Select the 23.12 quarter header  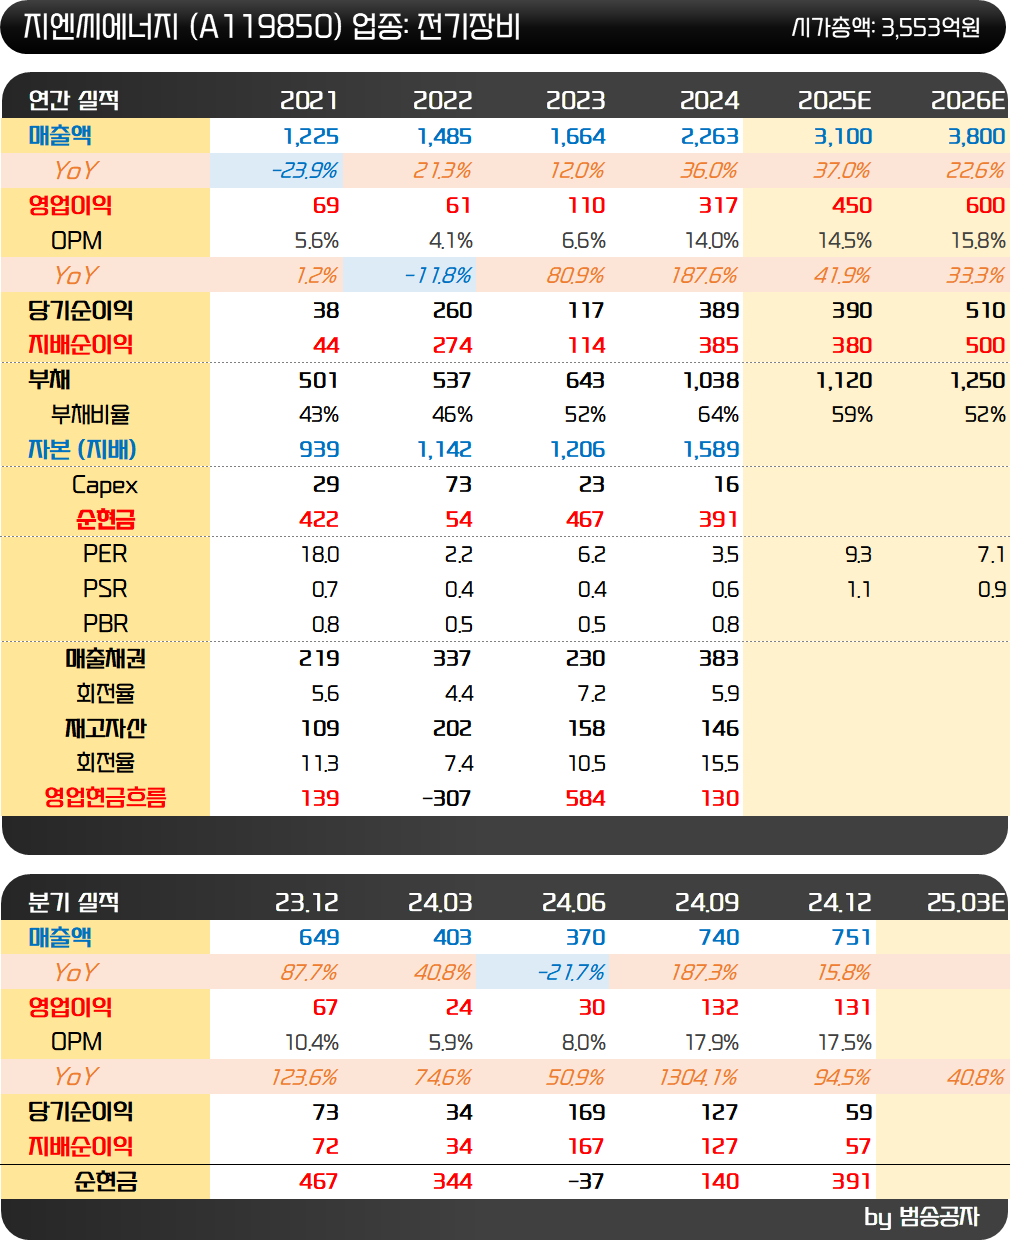coord(307,902)
